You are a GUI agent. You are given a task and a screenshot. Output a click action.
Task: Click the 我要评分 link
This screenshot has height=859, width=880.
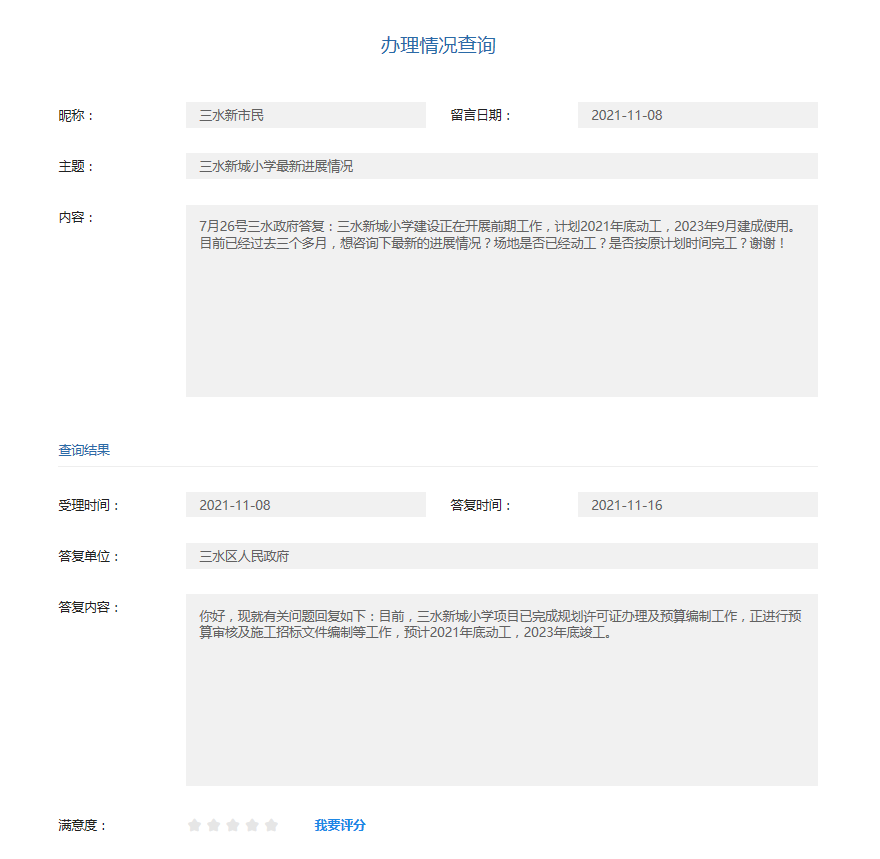(340, 825)
